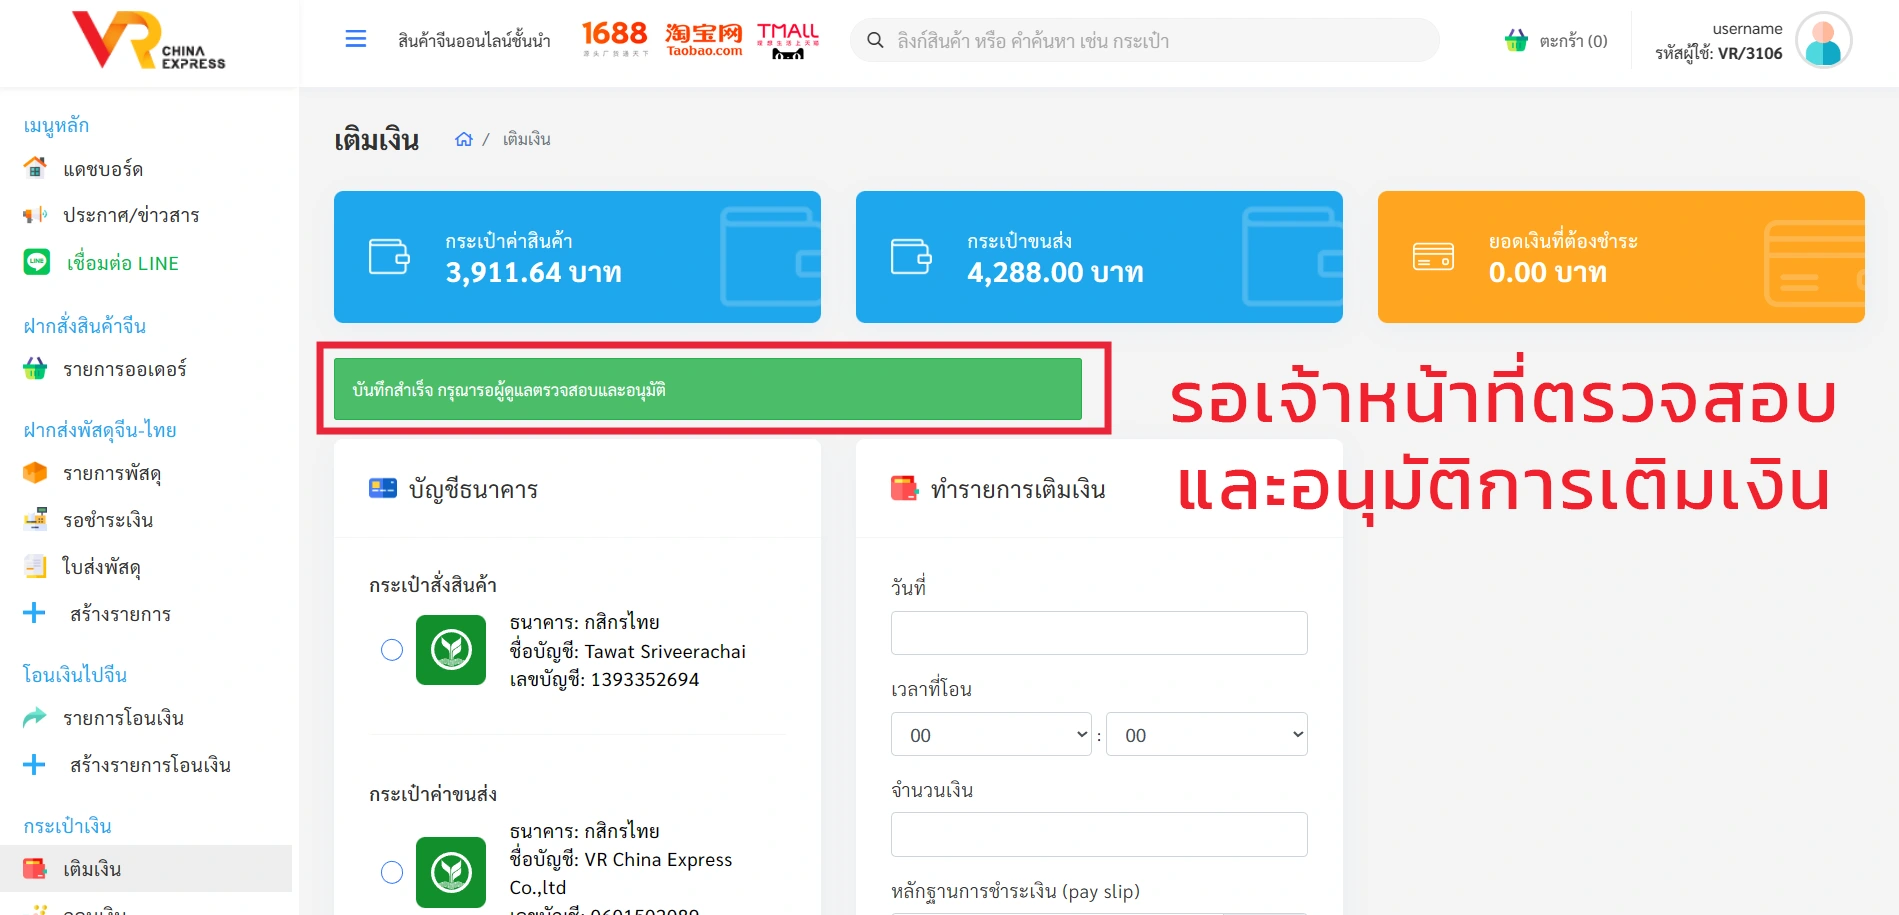Open the 1688 marketplace logo

click(x=614, y=39)
